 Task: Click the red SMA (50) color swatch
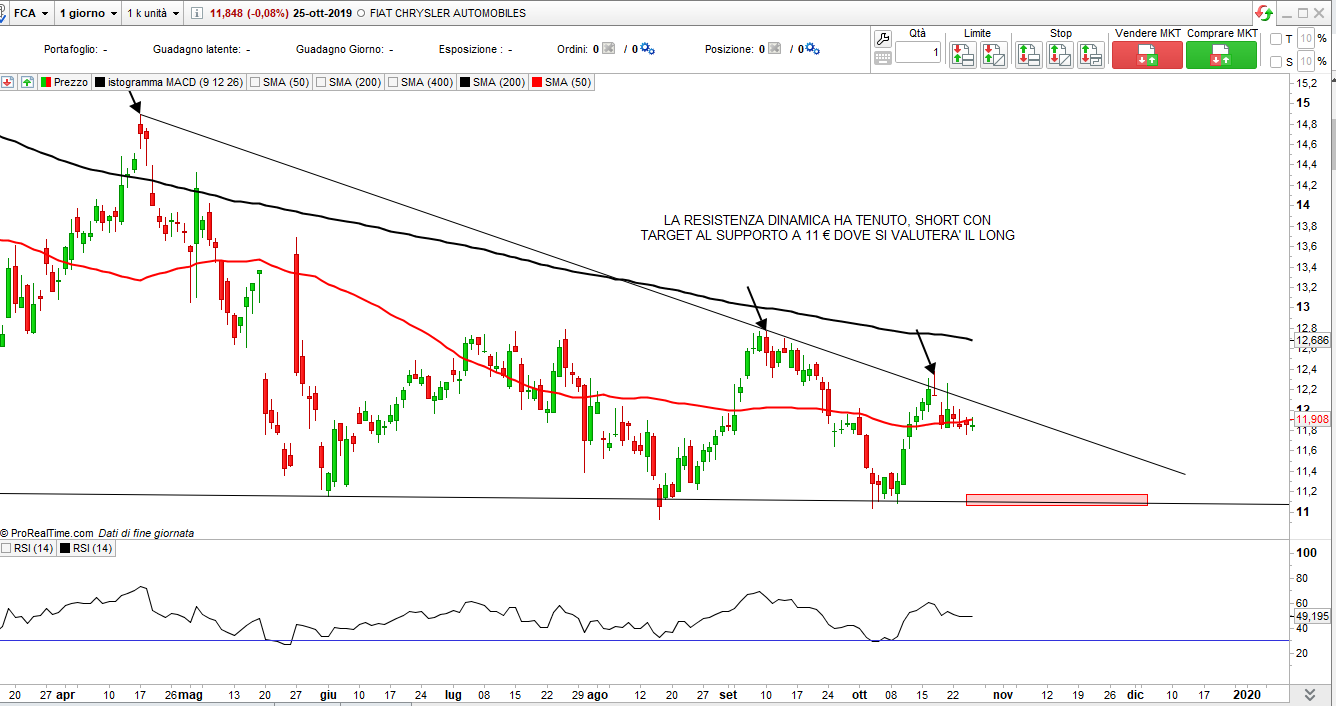[x=537, y=82]
